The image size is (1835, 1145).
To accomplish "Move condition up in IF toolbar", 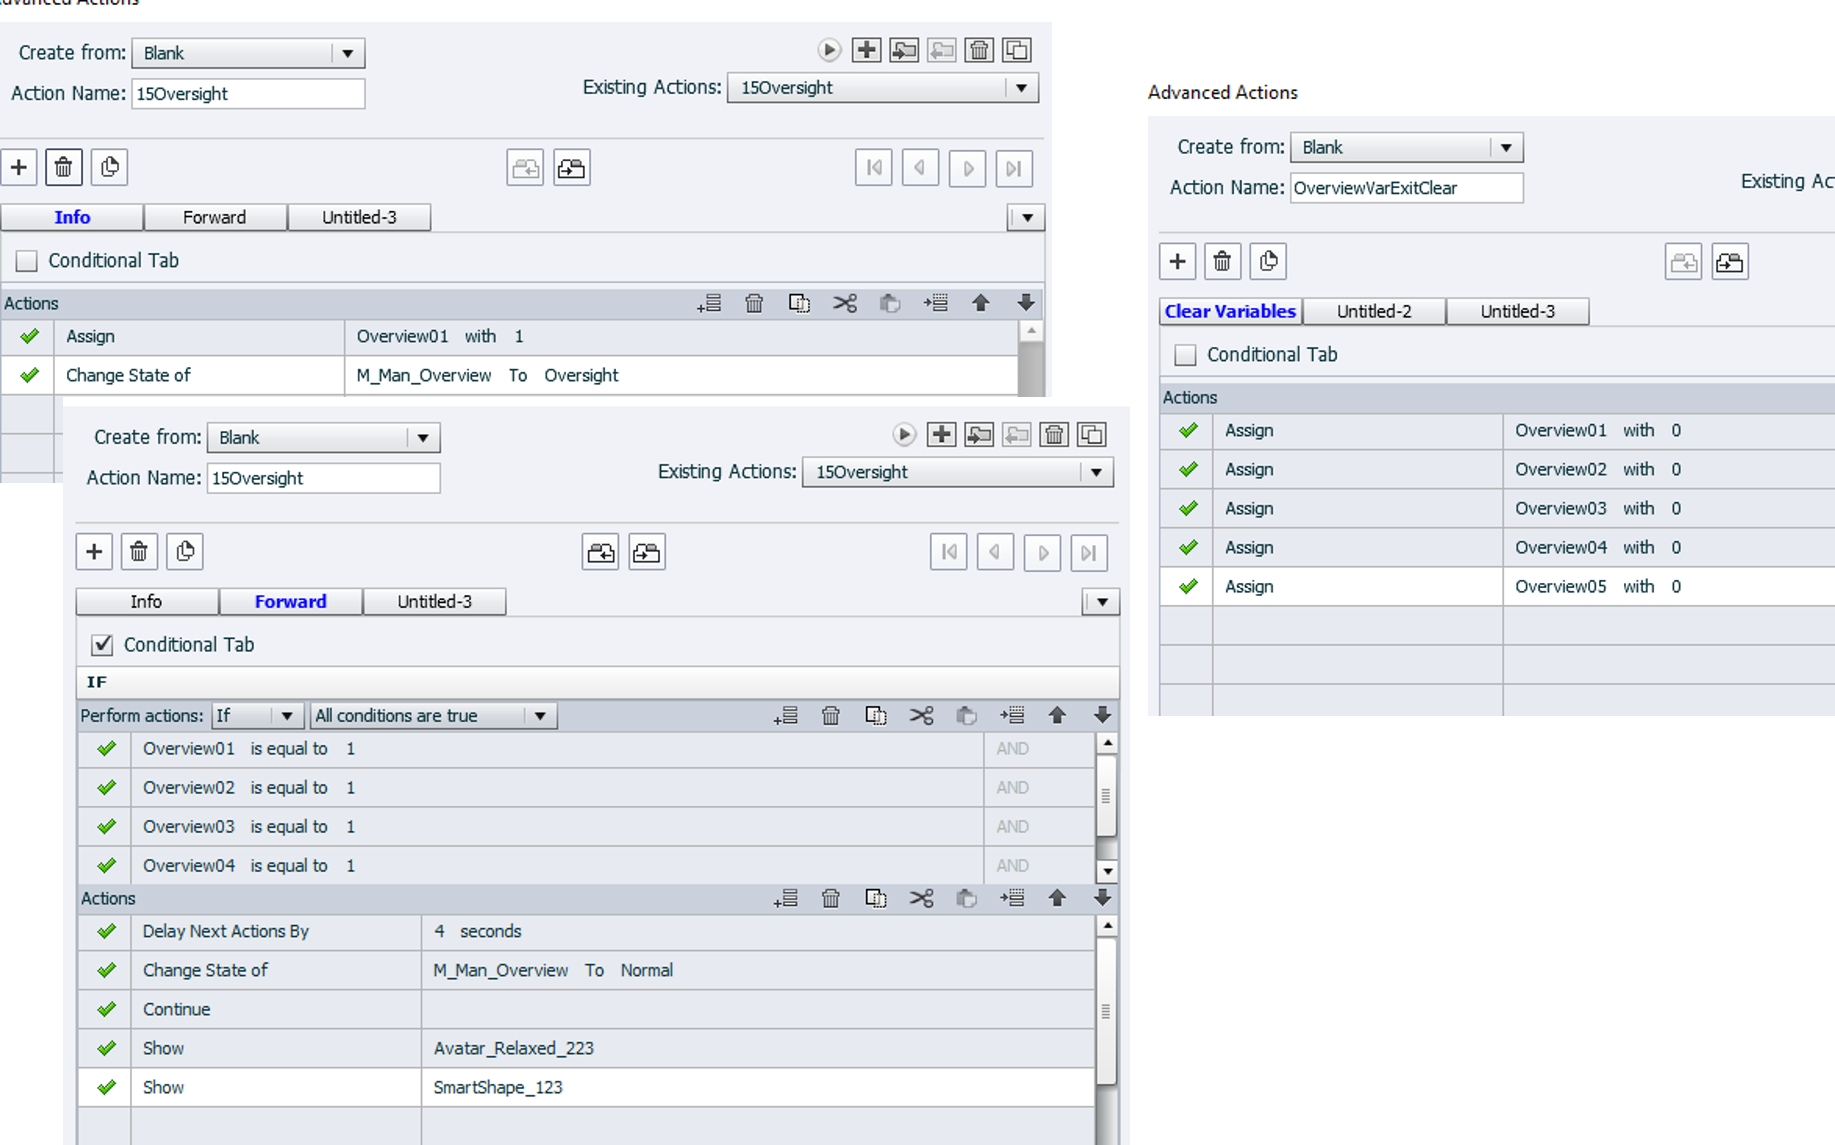I will (1057, 716).
